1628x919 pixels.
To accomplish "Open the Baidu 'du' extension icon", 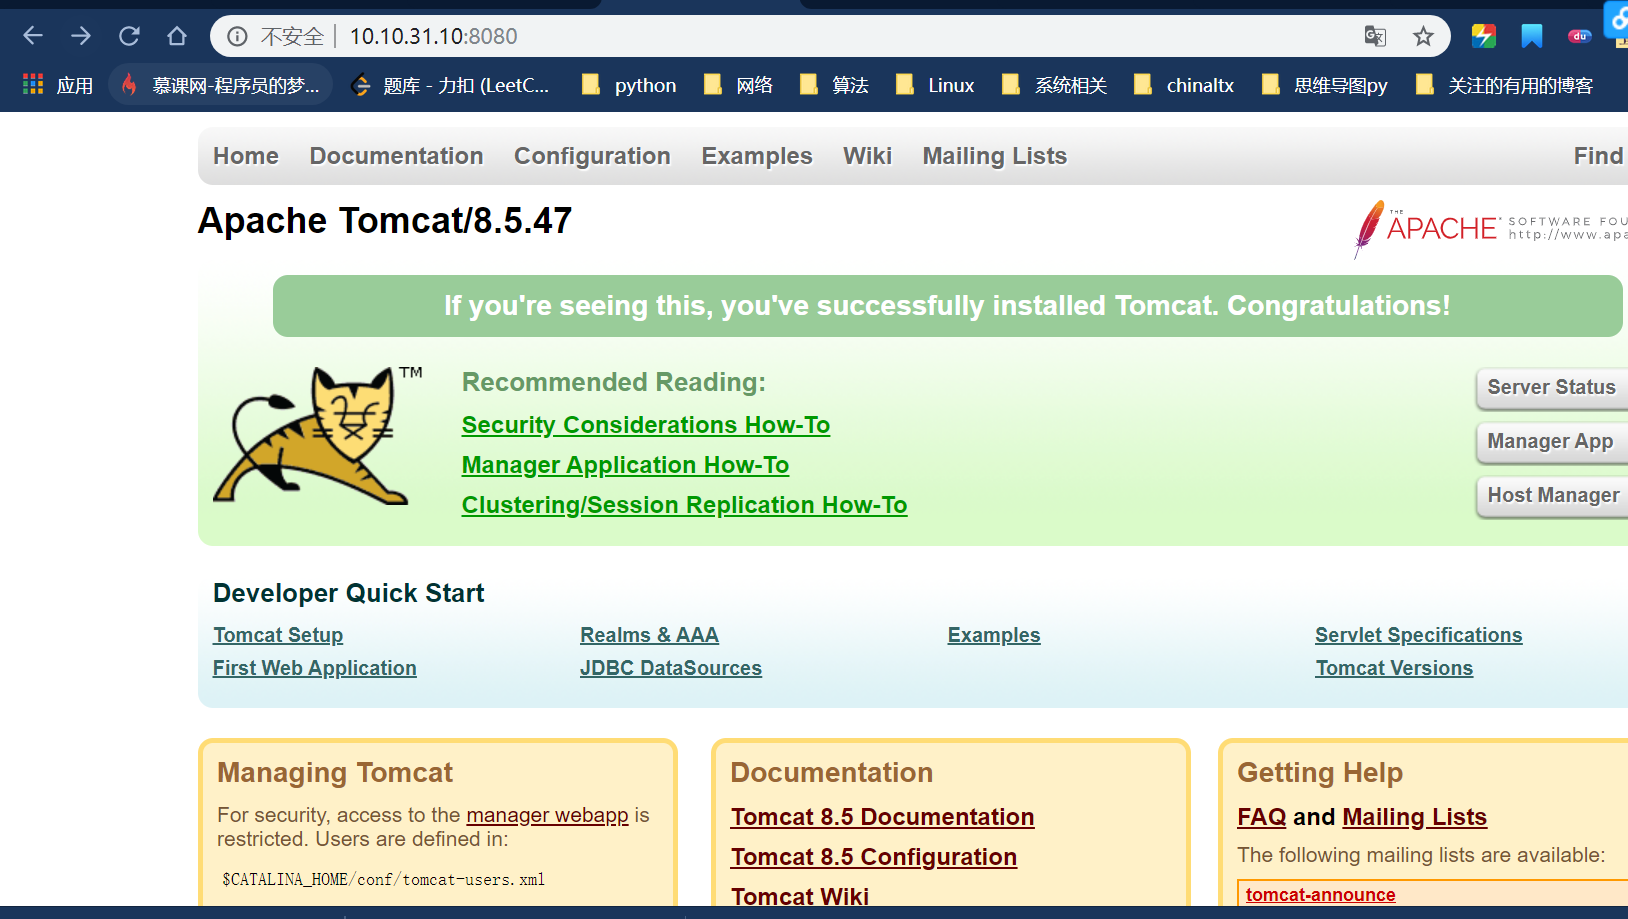I will [1580, 37].
